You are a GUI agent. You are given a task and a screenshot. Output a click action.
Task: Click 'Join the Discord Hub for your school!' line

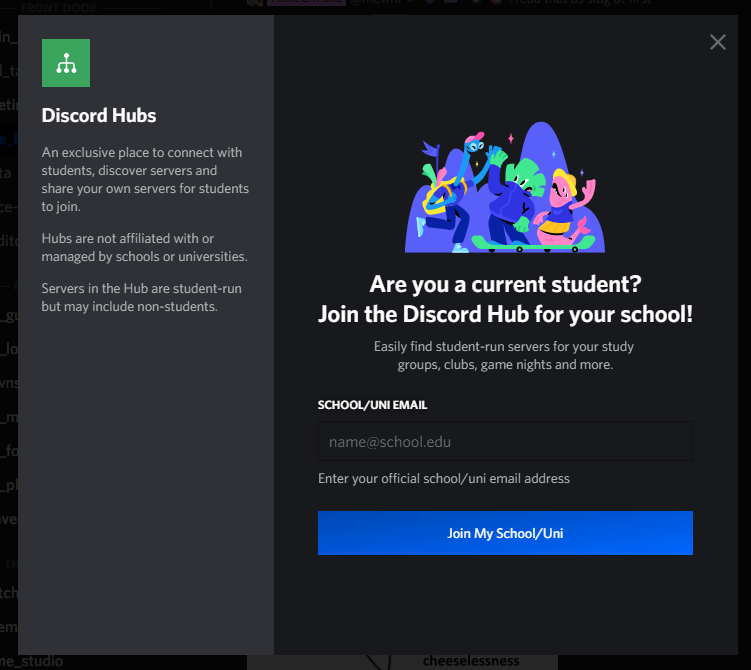point(505,315)
